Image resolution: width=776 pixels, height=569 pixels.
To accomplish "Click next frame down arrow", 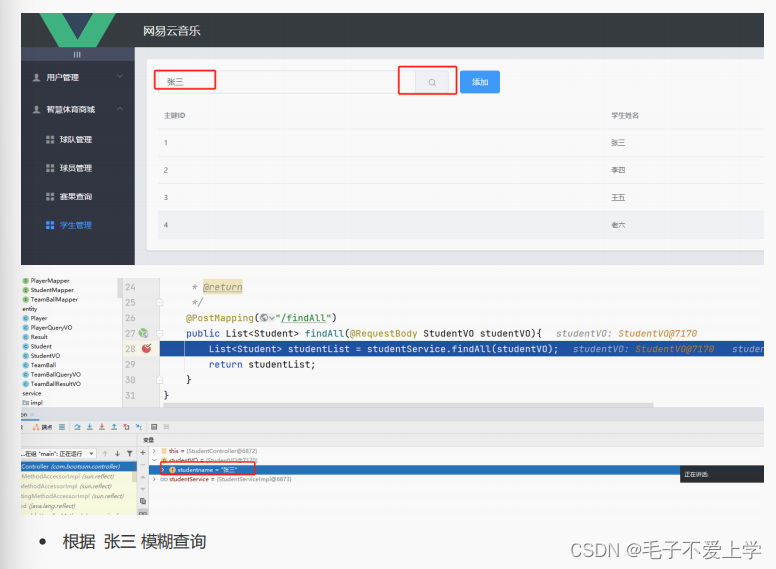I will 117,453.
